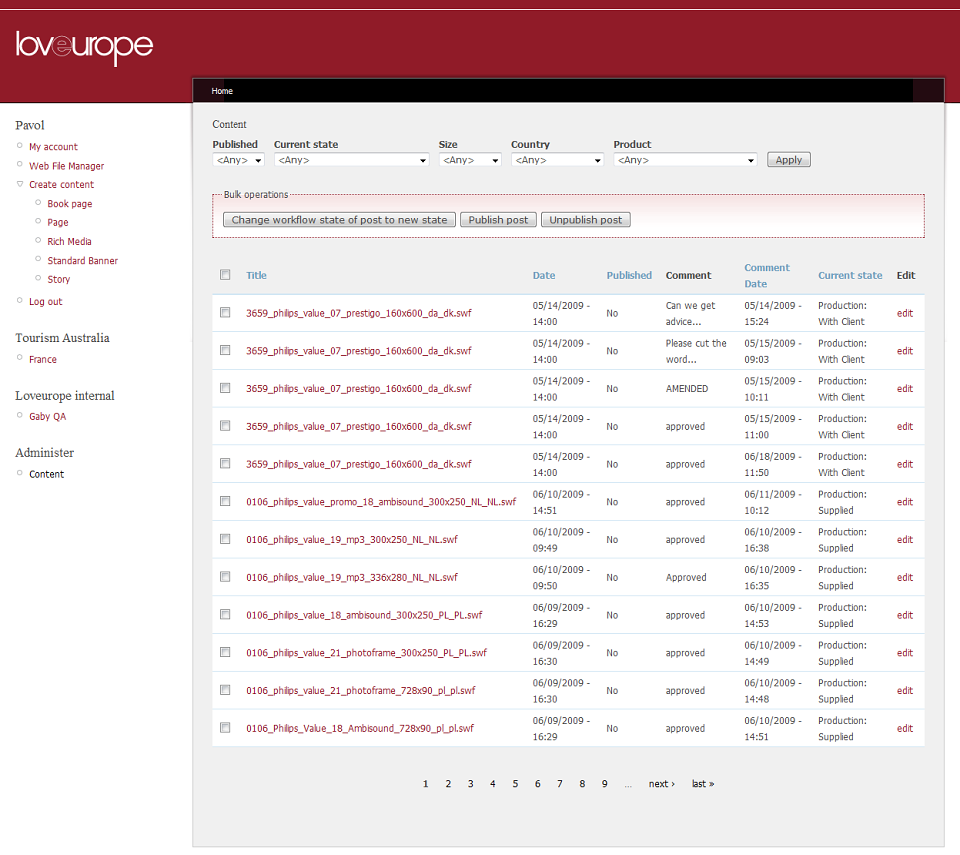Choose Book page under Create content
This screenshot has width=960, height=855.
[x=70, y=204]
